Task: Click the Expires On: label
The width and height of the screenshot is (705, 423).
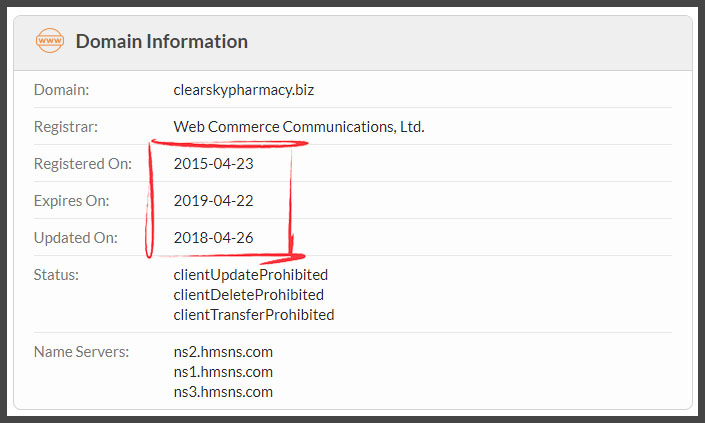Action: tap(72, 201)
